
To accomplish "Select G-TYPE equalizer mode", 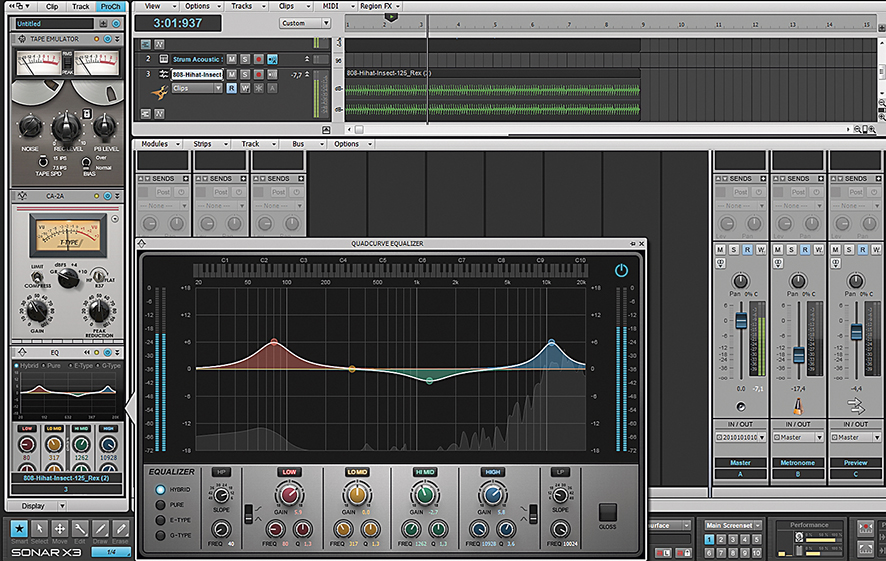I will (160, 535).
